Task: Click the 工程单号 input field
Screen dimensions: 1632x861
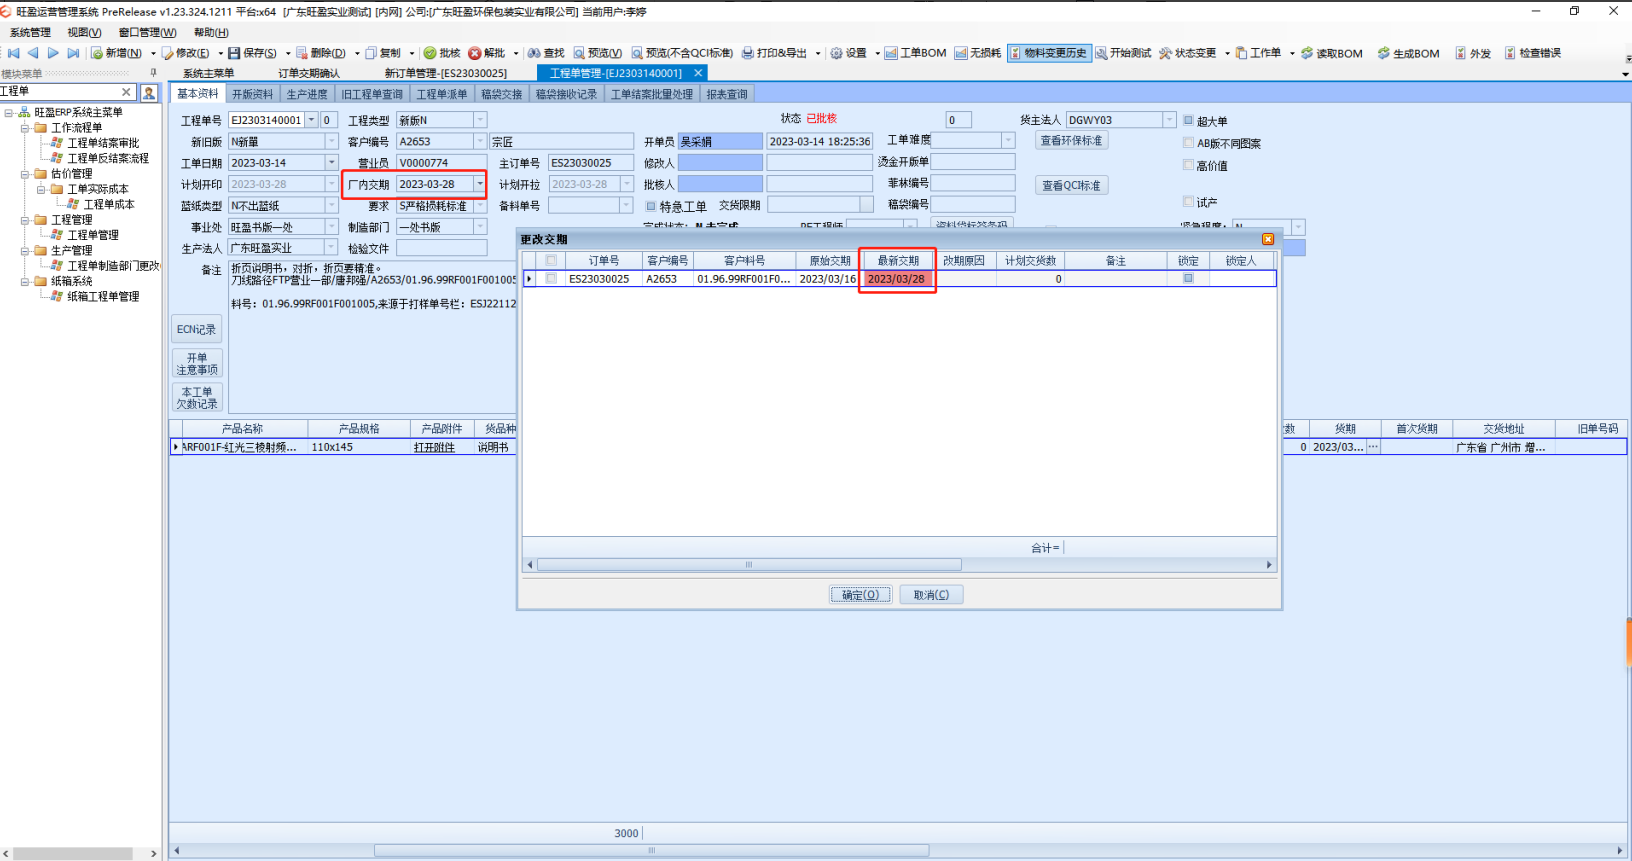Action: [267, 120]
